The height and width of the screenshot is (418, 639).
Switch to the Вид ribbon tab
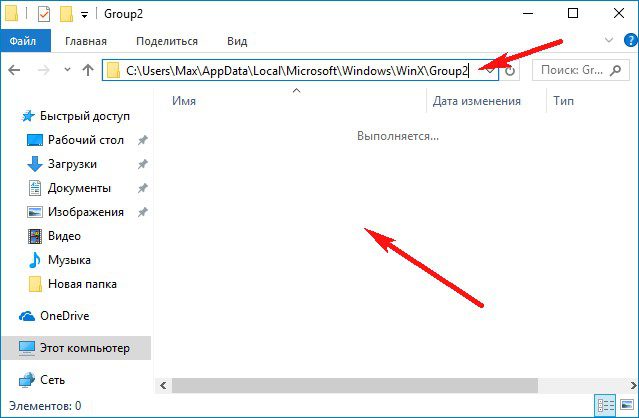[x=237, y=41]
